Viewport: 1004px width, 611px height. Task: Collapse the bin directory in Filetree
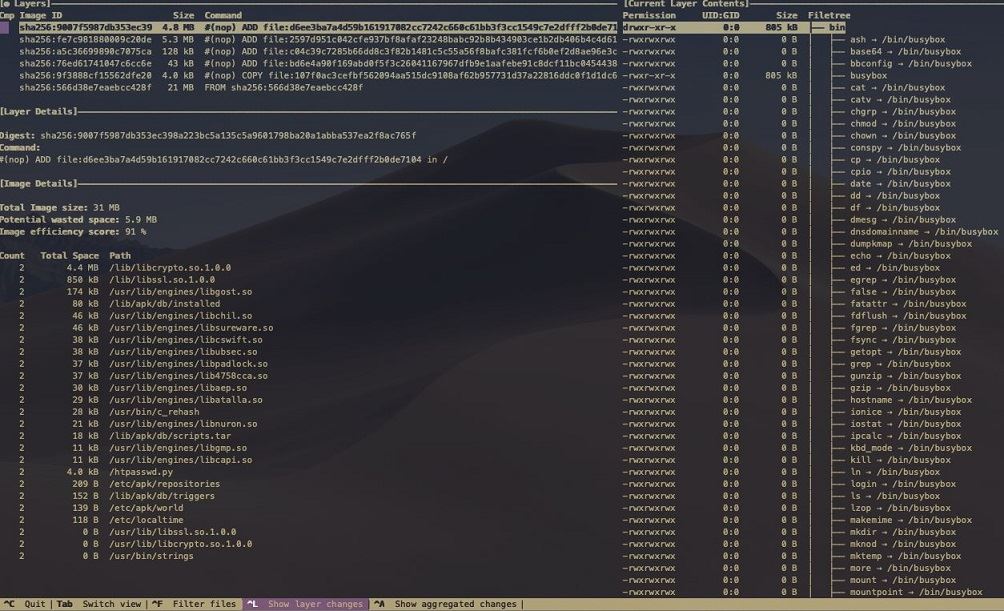pyautogui.click(x=837, y=27)
